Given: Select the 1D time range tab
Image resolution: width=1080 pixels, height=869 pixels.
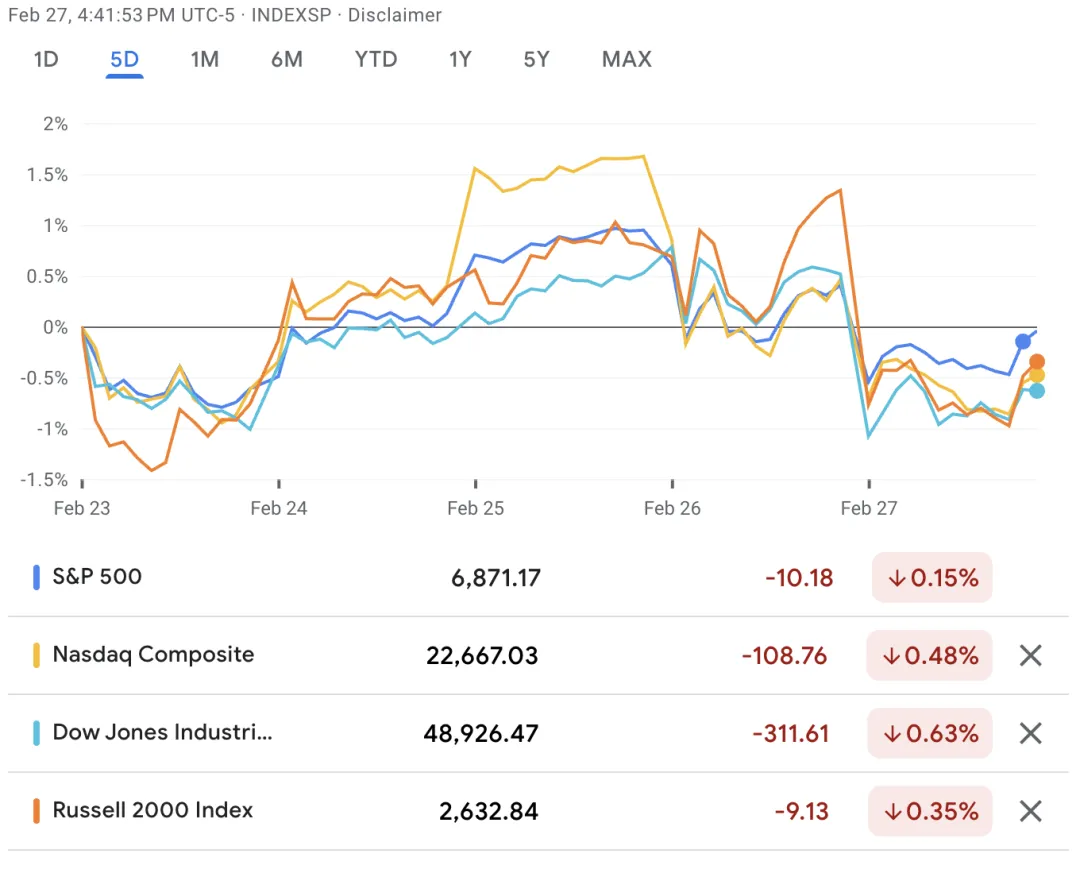Looking at the screenshot, I should click(46, 59).
